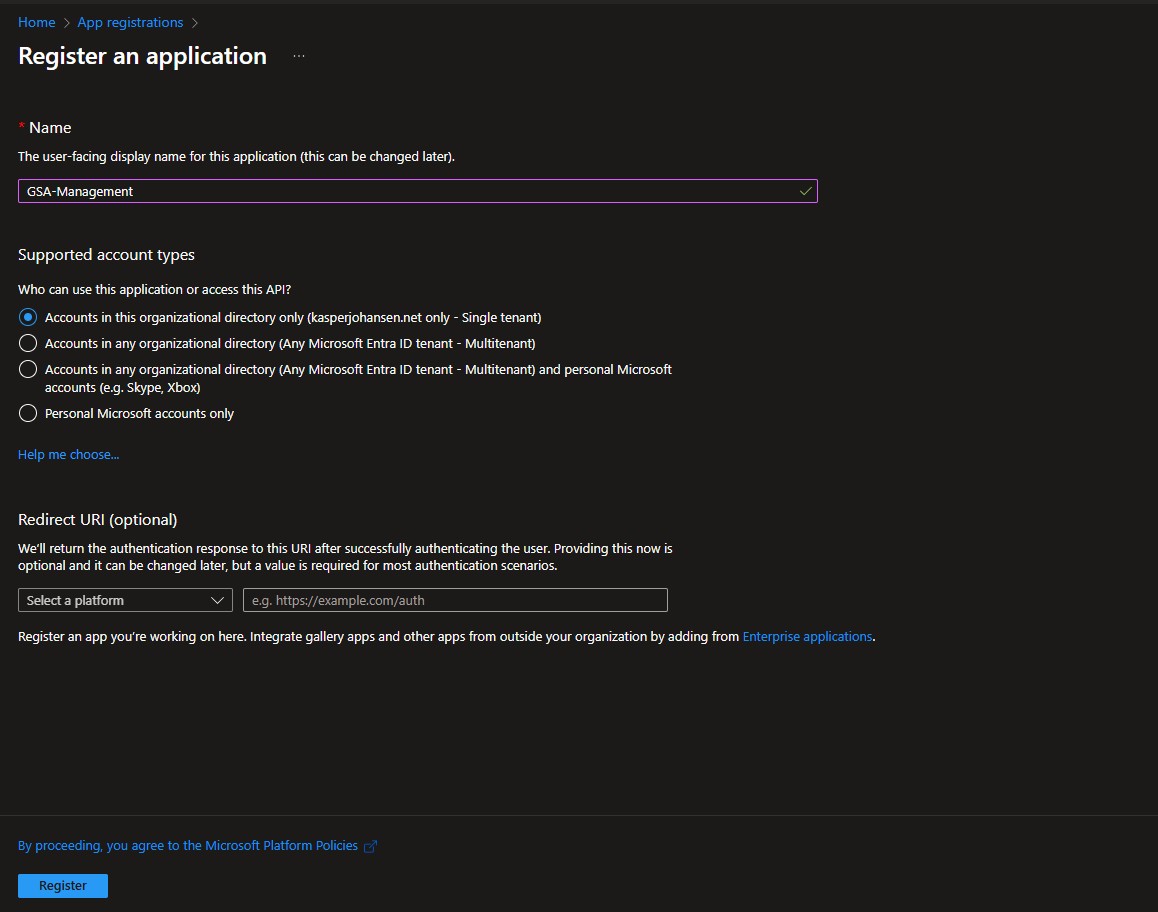Click the Home breadcrumb link
1158x912 pixels.
tap(36, 22)
